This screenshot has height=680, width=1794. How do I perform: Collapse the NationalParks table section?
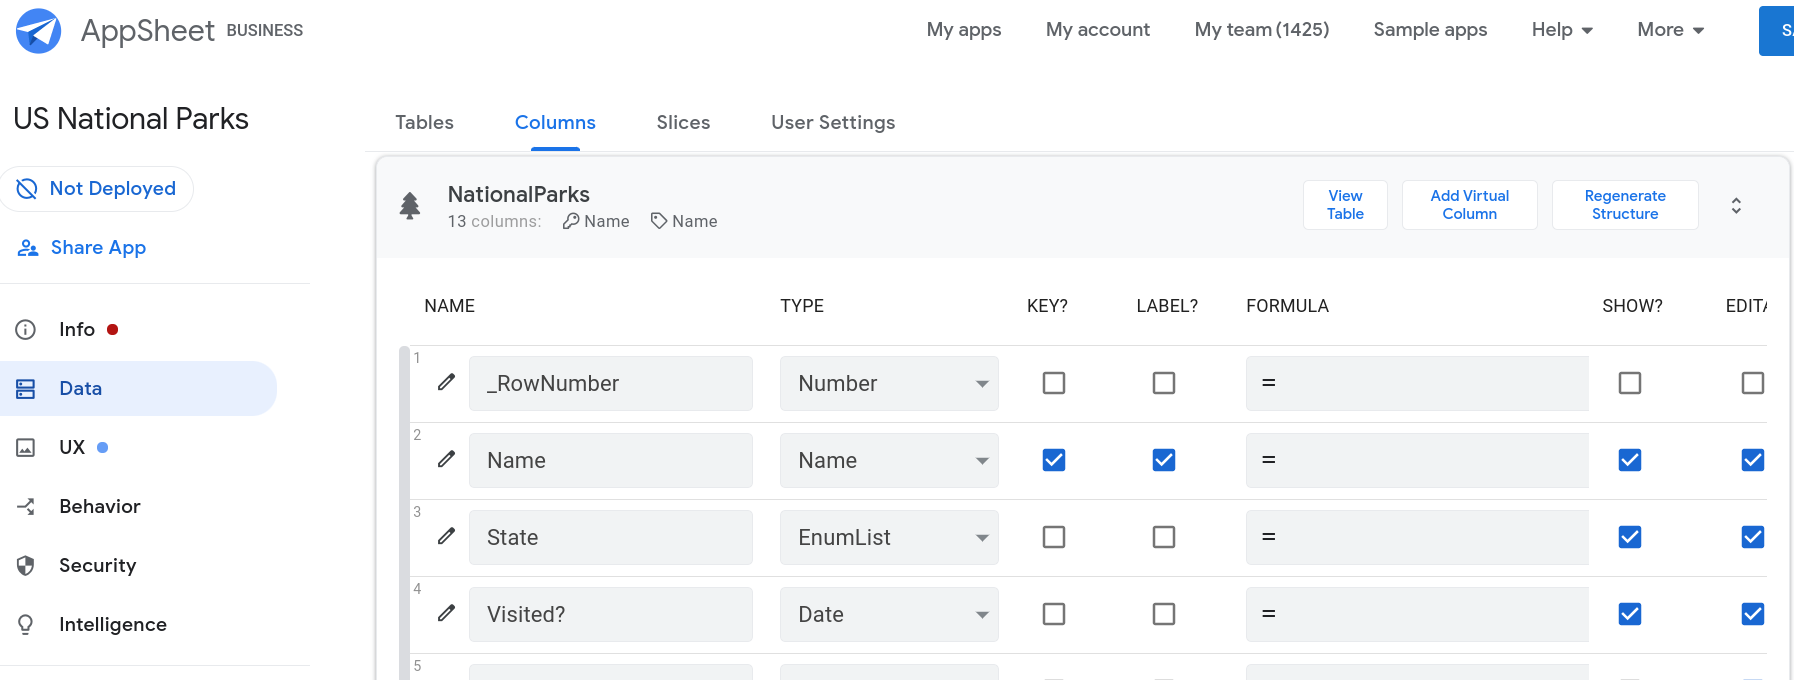(1736, 206)
